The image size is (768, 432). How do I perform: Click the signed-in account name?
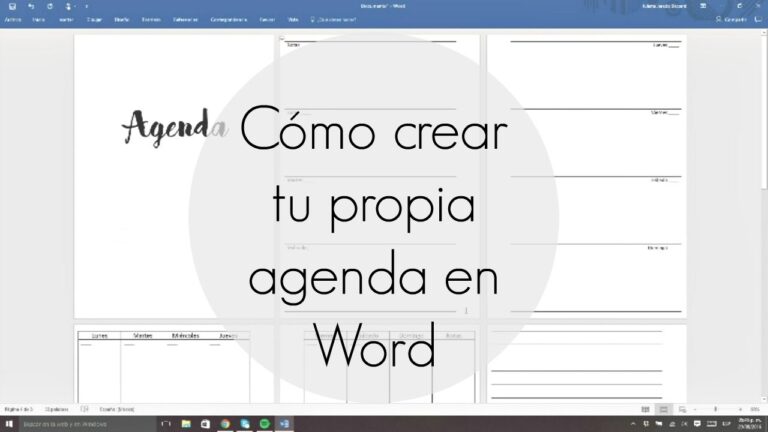(664, 6)
